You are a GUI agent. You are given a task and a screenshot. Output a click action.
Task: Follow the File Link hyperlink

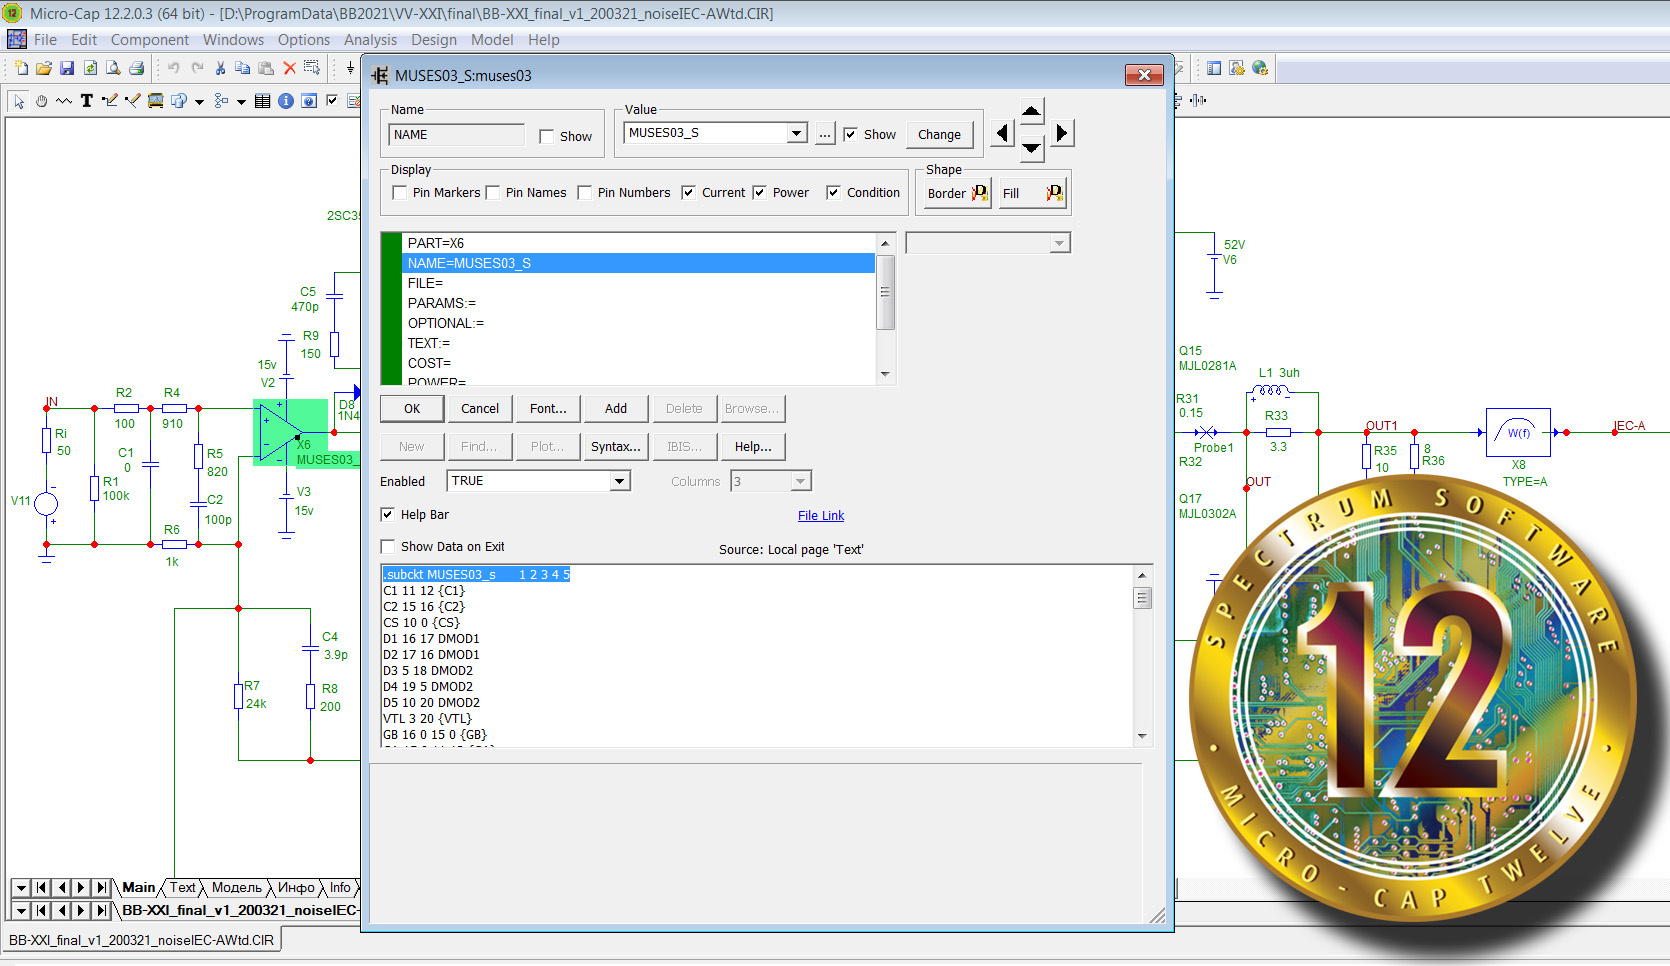click(821, 516)
